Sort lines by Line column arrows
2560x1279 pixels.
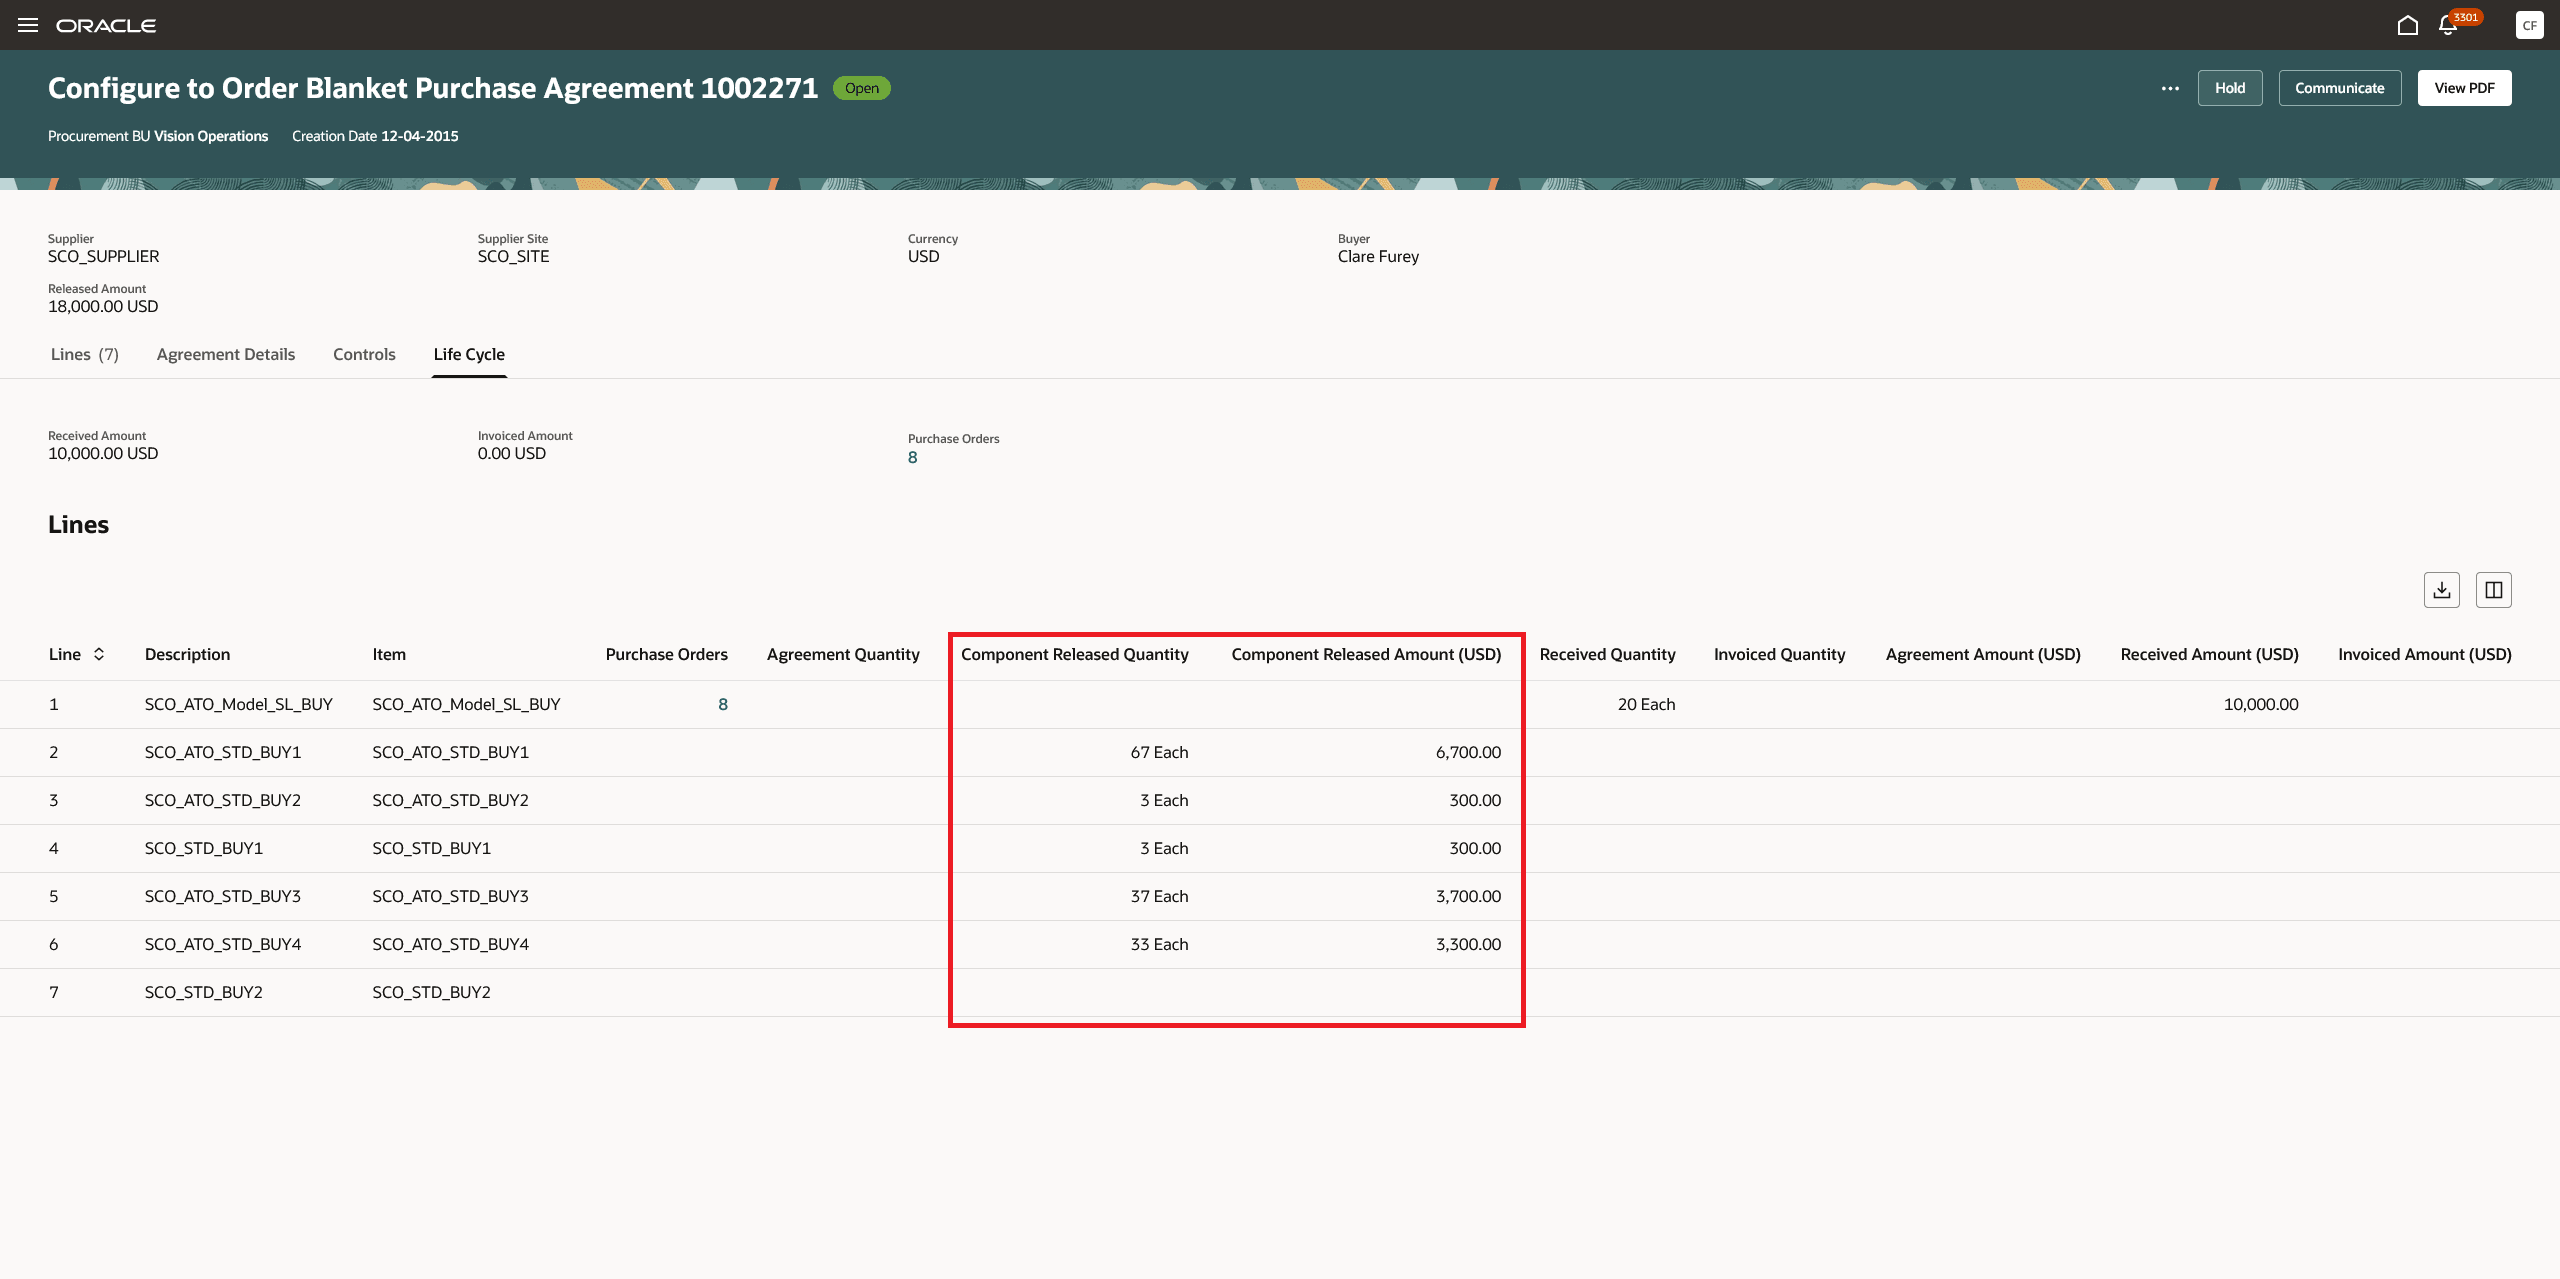tap(99, 654)
